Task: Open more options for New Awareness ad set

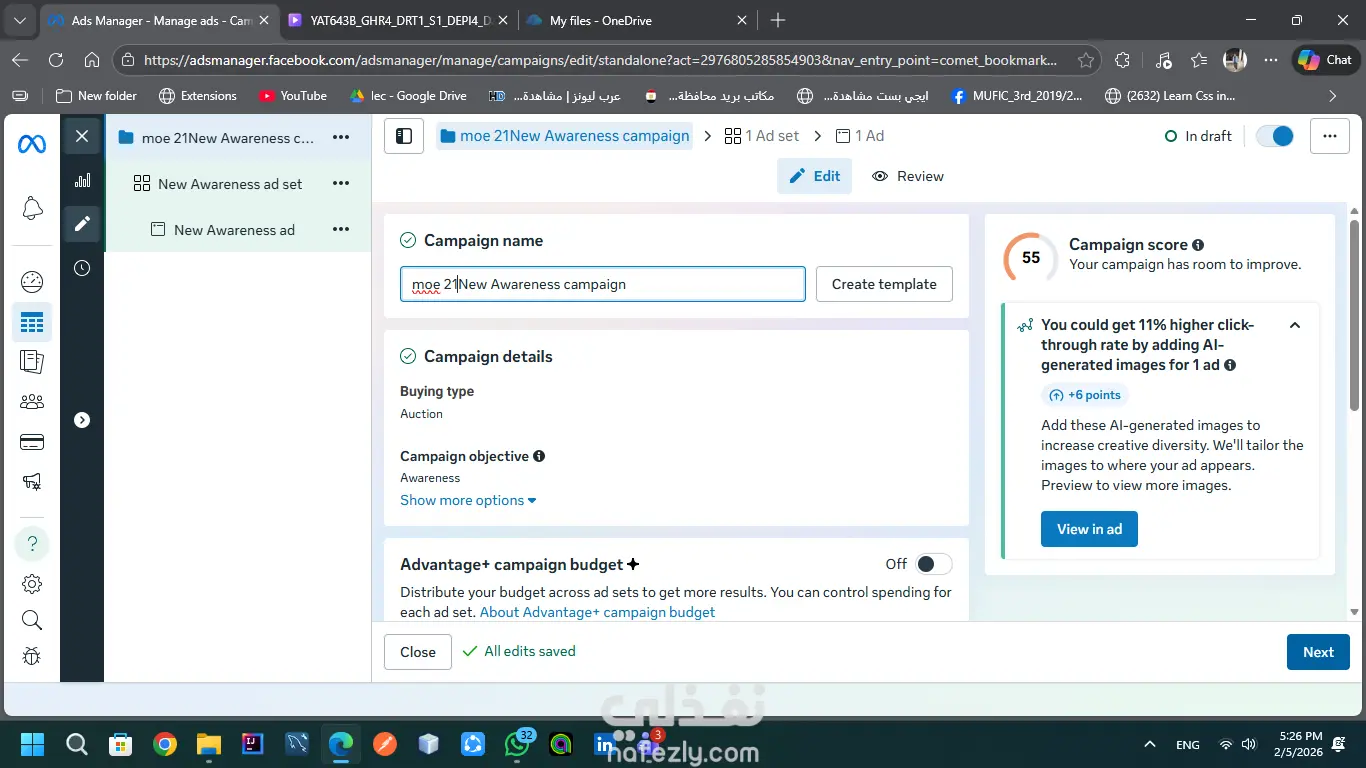Action: coord(341,184)
